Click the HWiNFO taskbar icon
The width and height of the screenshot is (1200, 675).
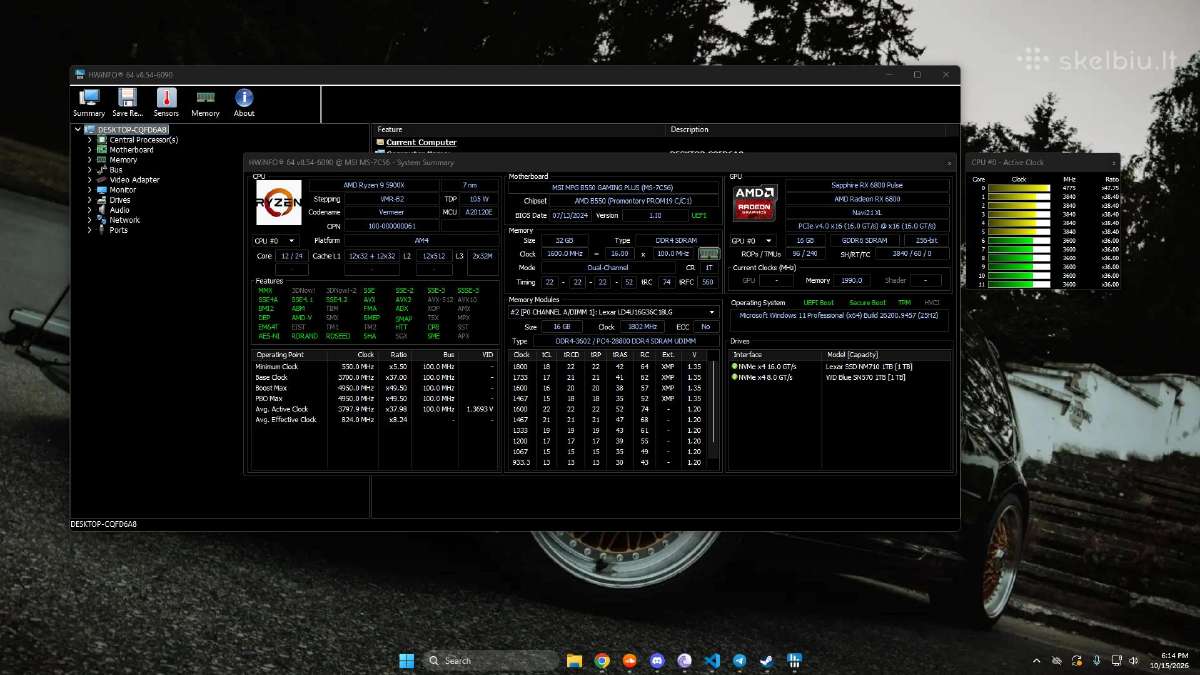click(x=794, y=660)
